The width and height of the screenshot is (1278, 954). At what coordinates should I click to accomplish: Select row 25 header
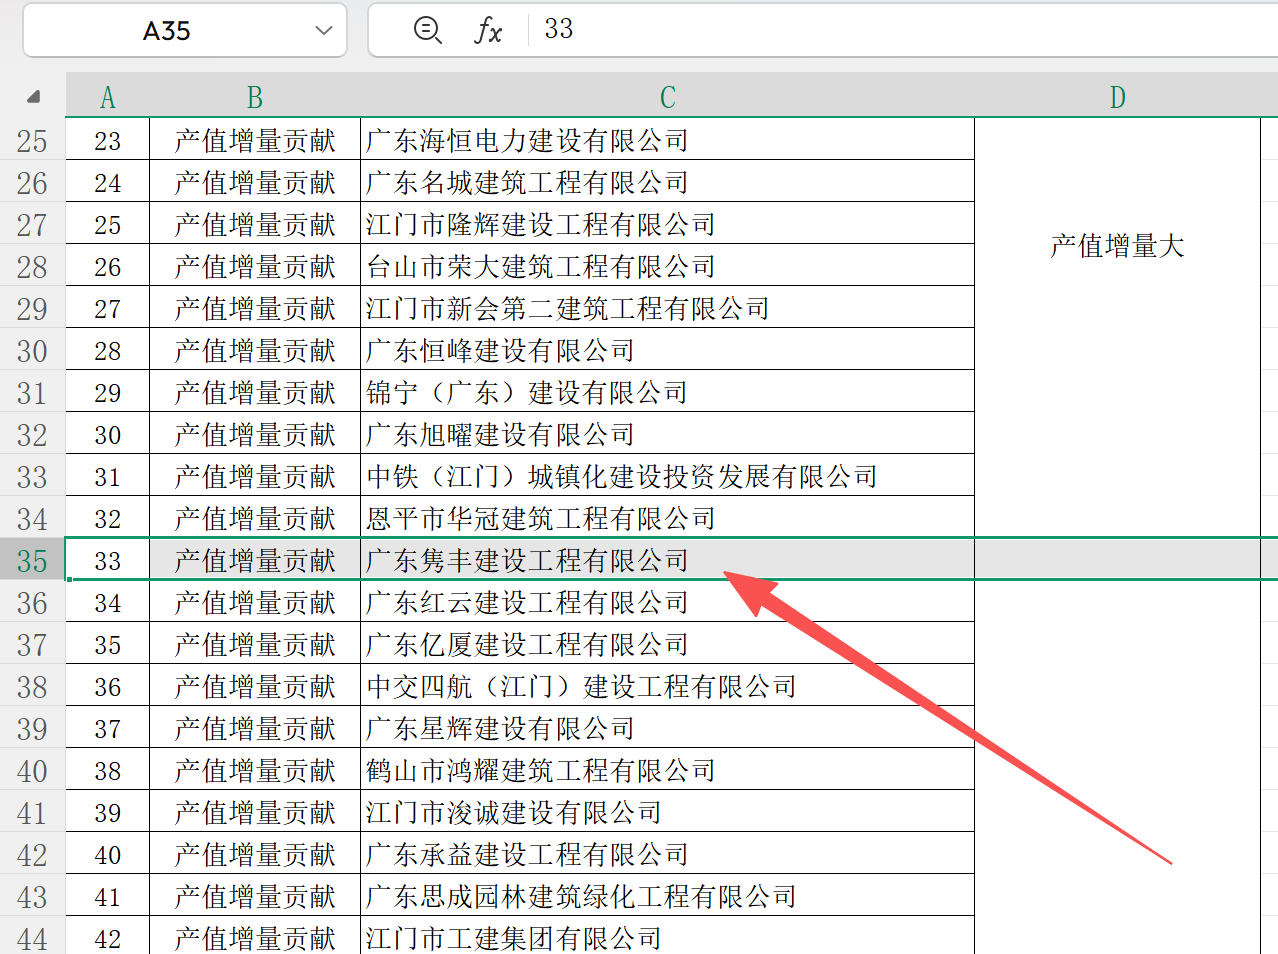click(32, 141)
